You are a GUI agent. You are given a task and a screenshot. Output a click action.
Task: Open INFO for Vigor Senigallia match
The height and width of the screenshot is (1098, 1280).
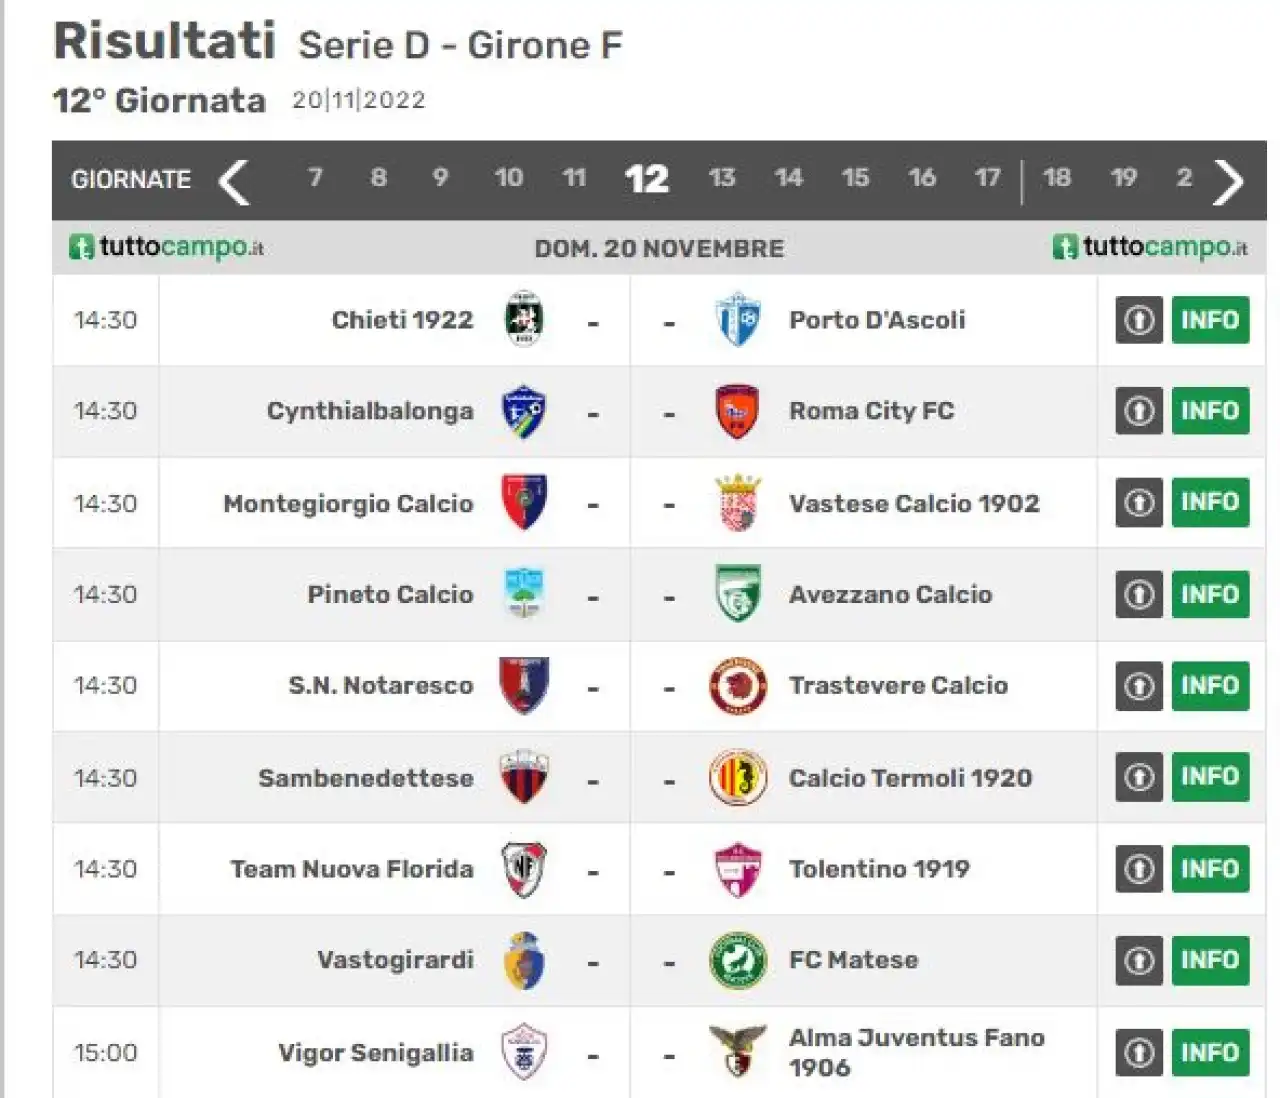(1210, 1053)
